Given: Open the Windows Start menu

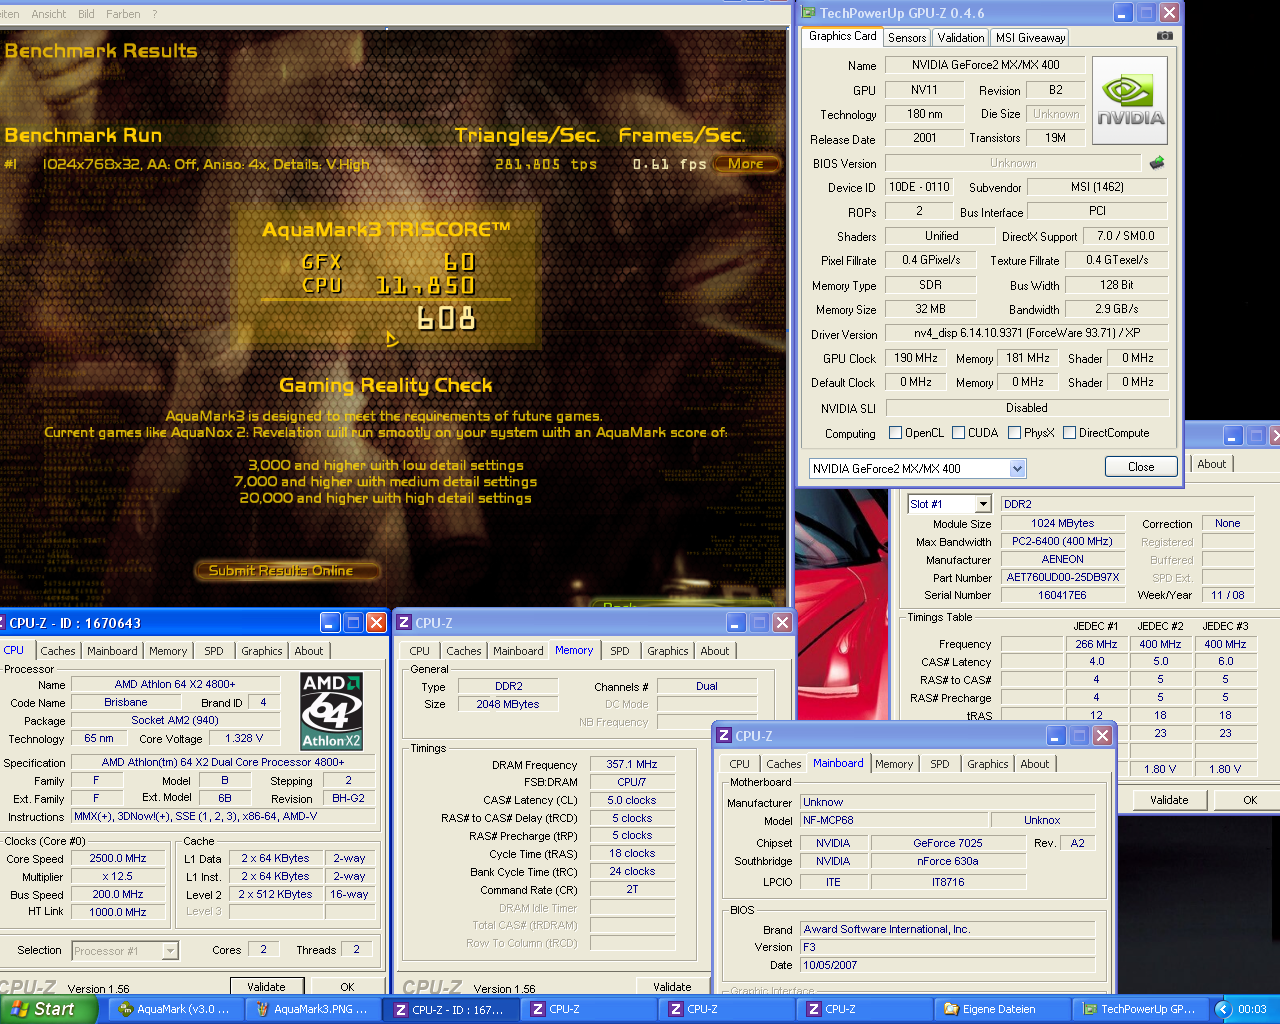Looking at the screenshot, I should [x=48, y=1009].
